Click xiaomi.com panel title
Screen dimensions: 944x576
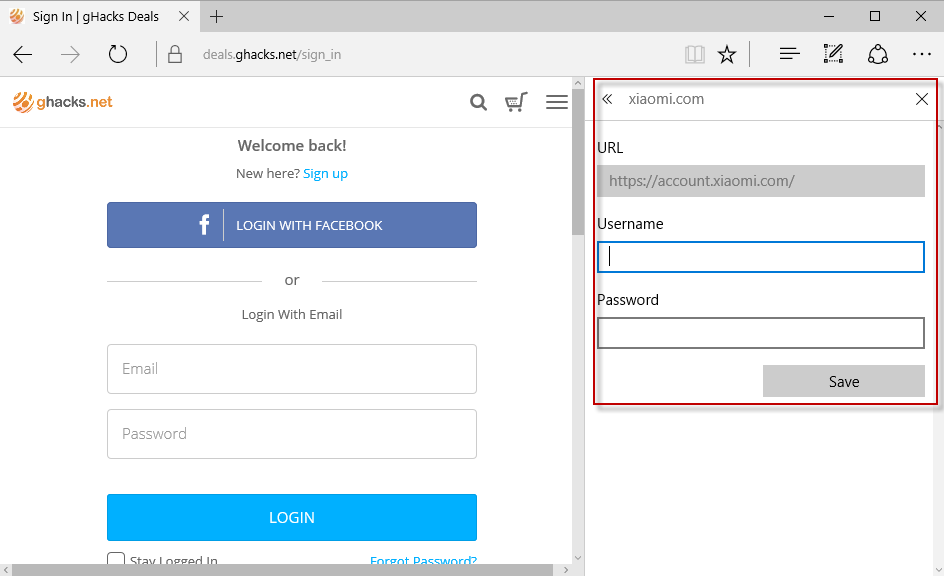click(x=666, y=99)
